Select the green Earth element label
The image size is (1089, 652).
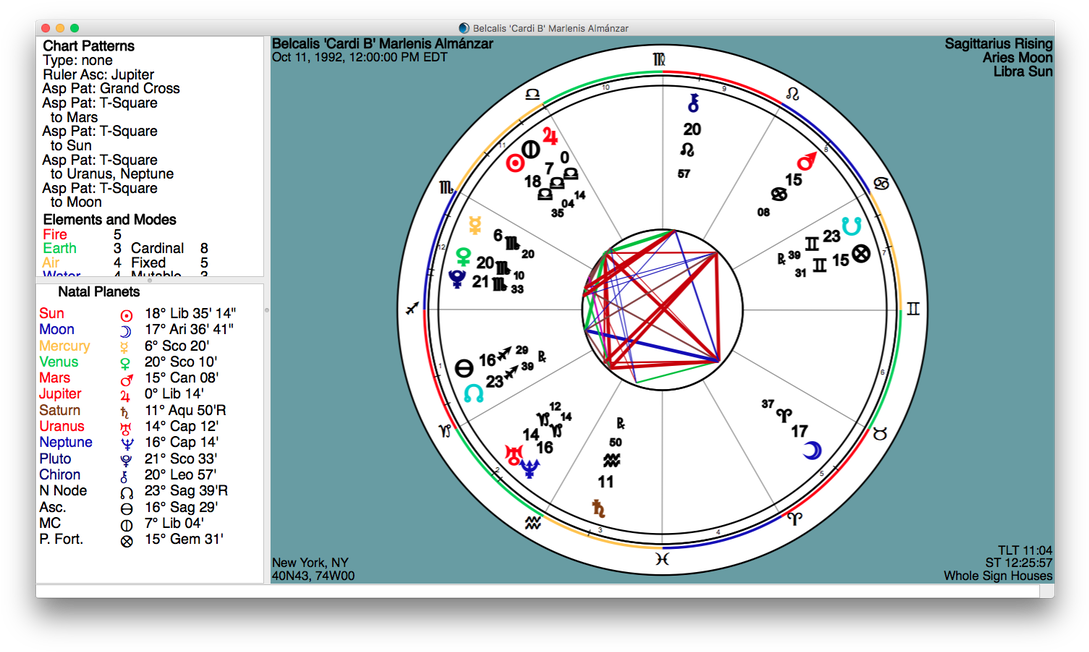click(x=60, y=249)
